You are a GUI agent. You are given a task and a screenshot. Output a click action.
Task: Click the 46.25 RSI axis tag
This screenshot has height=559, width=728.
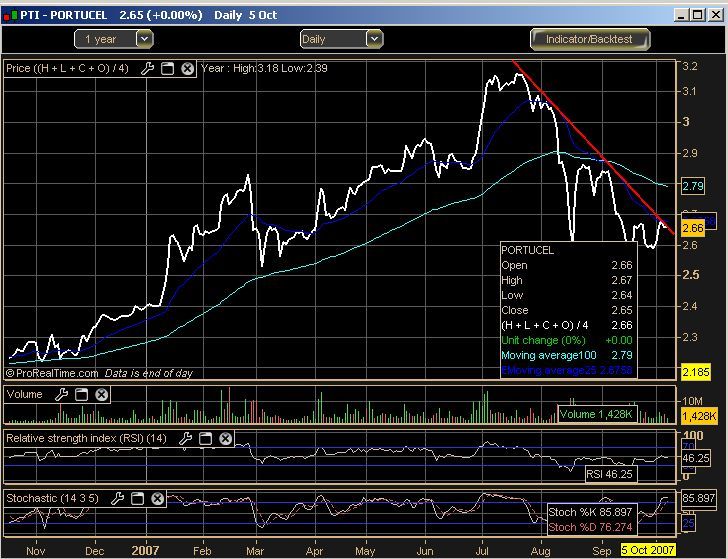pos(696,458)
